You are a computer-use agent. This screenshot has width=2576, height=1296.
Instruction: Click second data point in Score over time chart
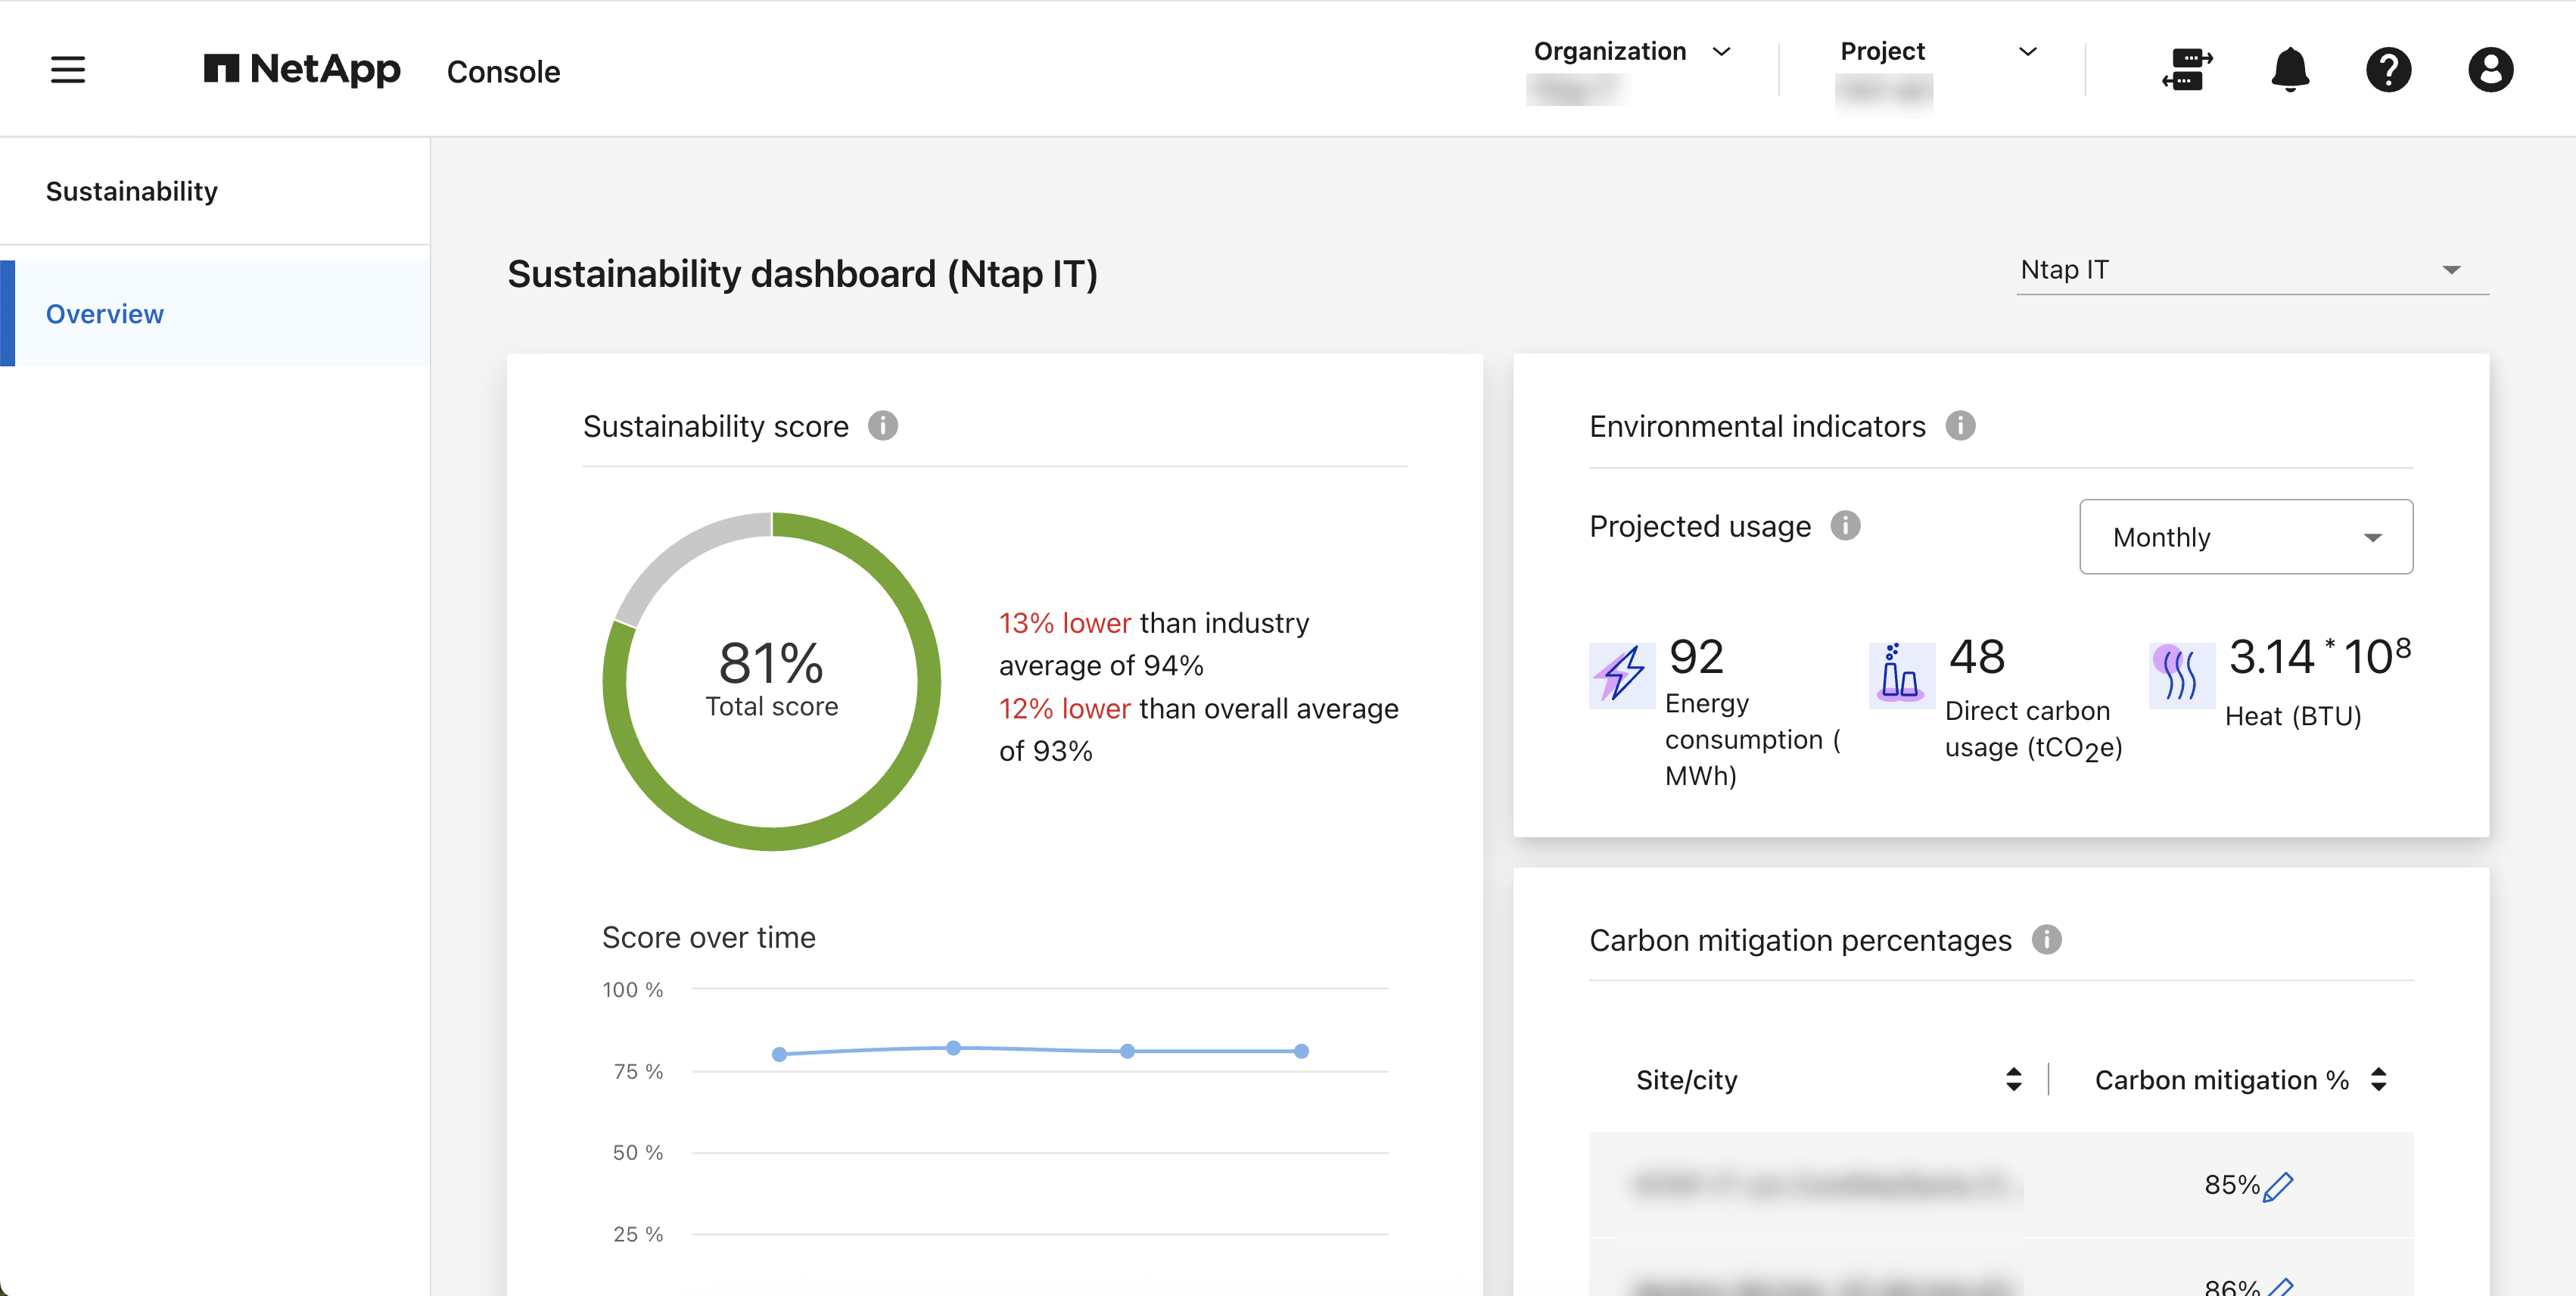953,1048
